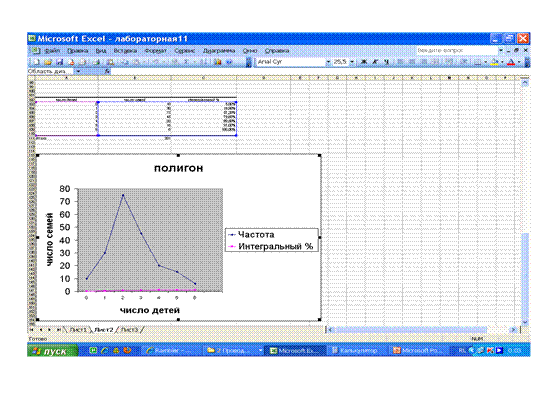Image resolution: width=560 pixels, height=397 pixels.
Task: Save the workbook with the floppy icon
Action: [x=59, y=62]
